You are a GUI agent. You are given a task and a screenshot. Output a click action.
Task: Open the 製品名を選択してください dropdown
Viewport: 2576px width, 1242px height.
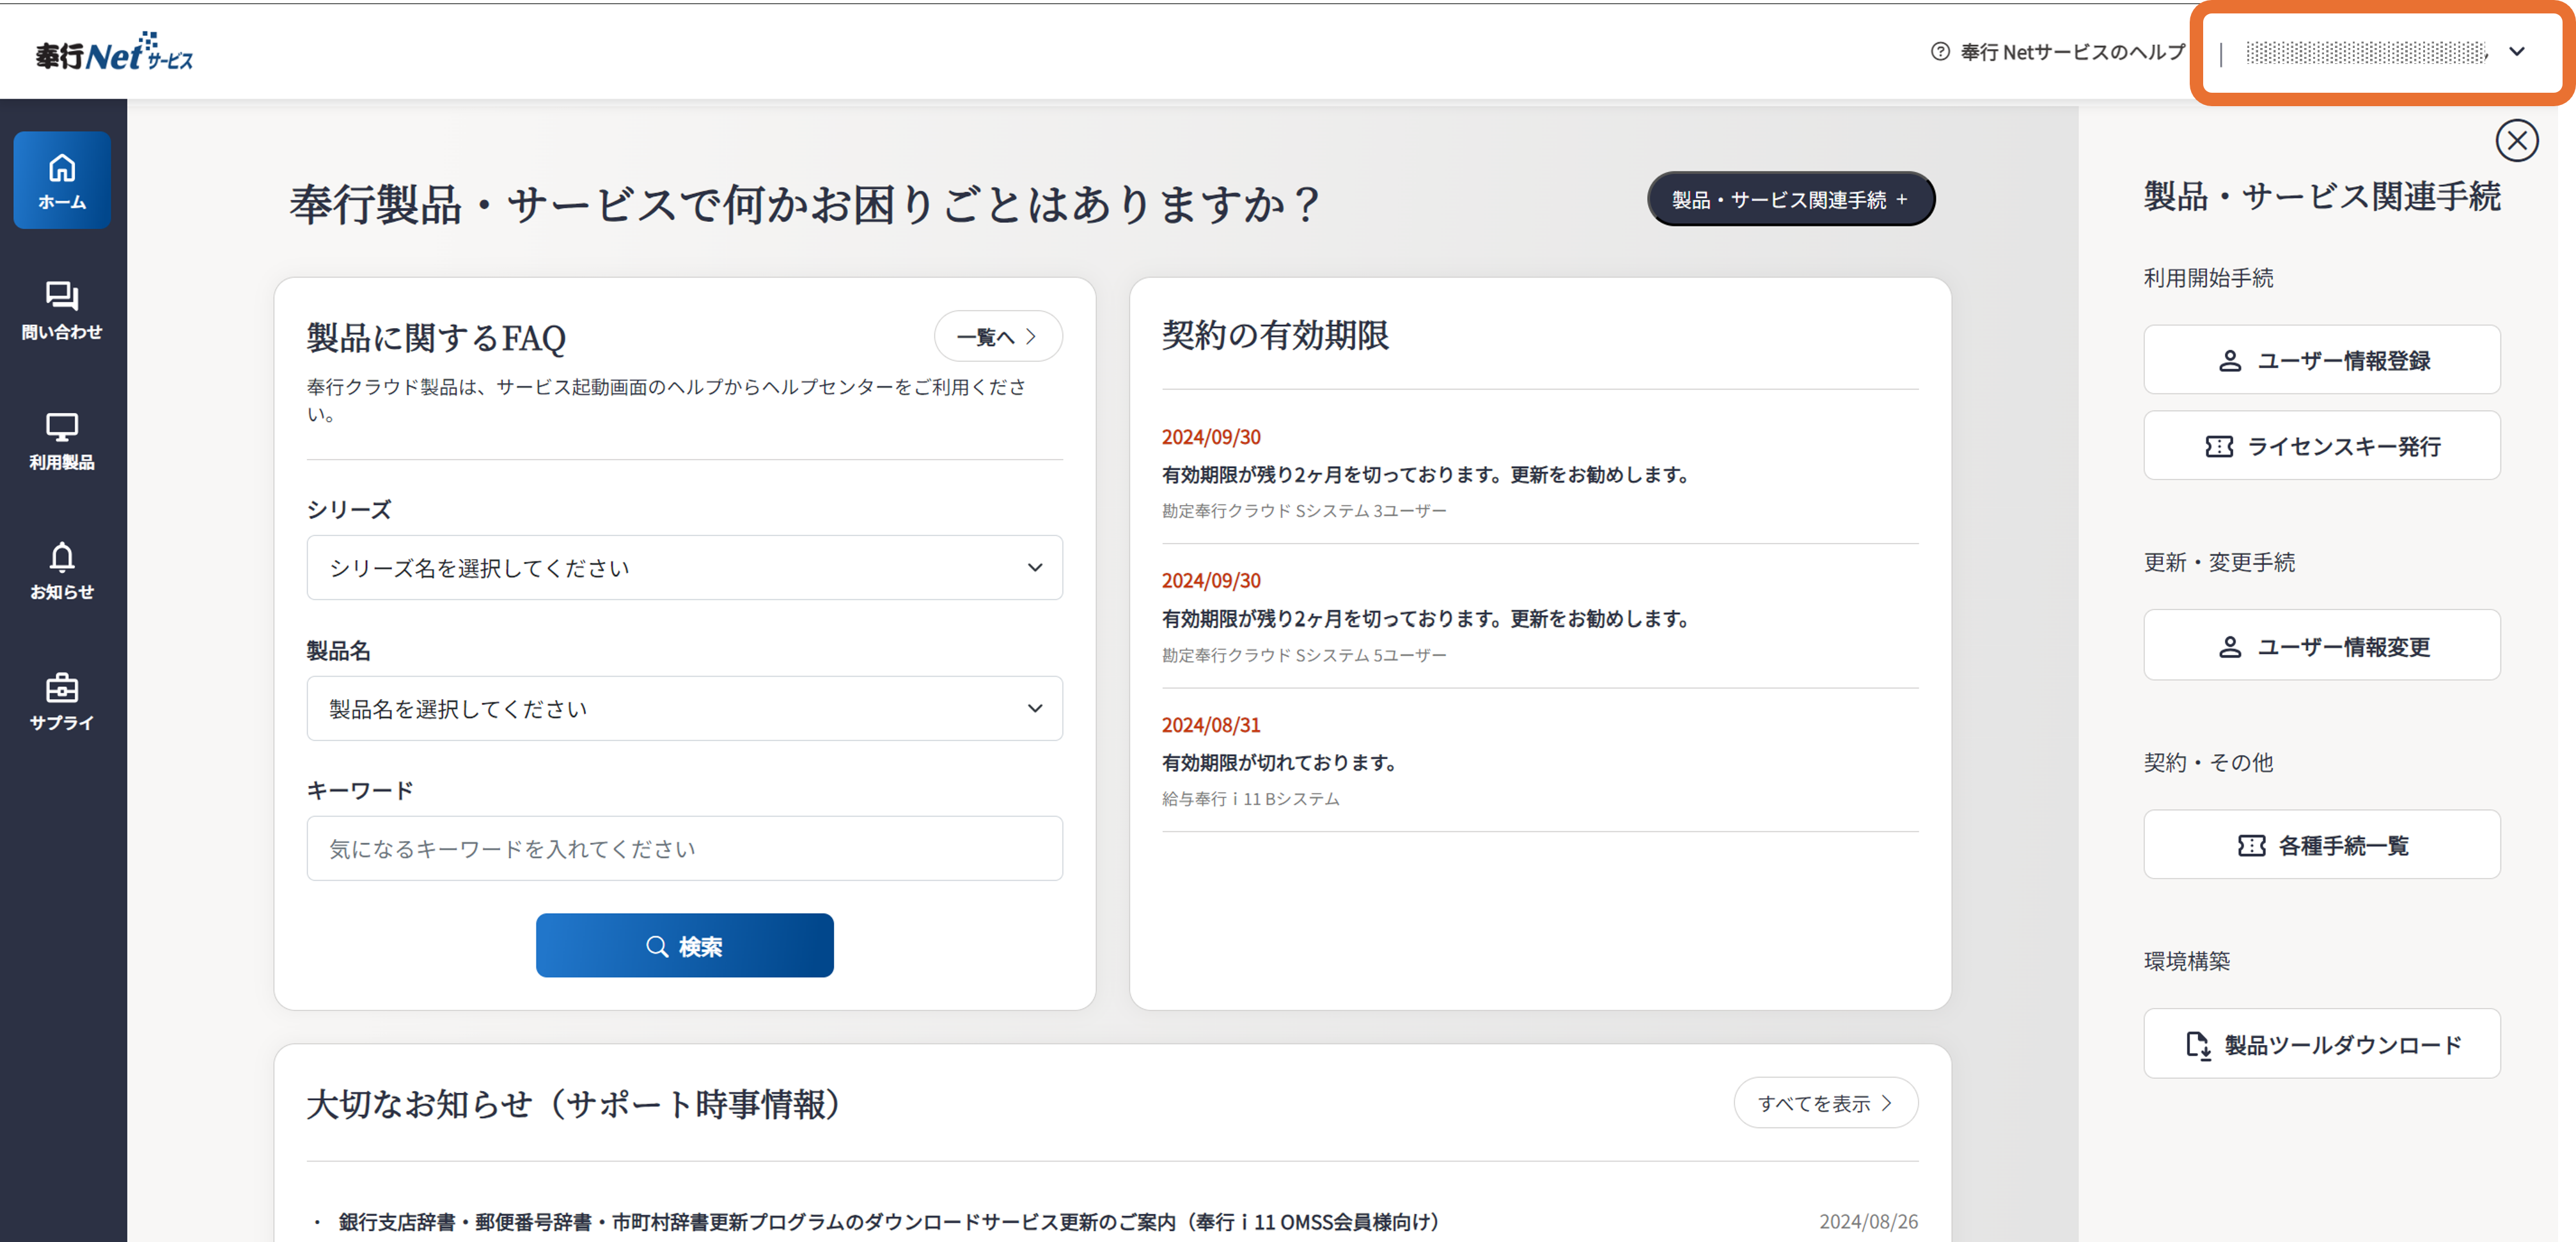[x=684, y=708]
